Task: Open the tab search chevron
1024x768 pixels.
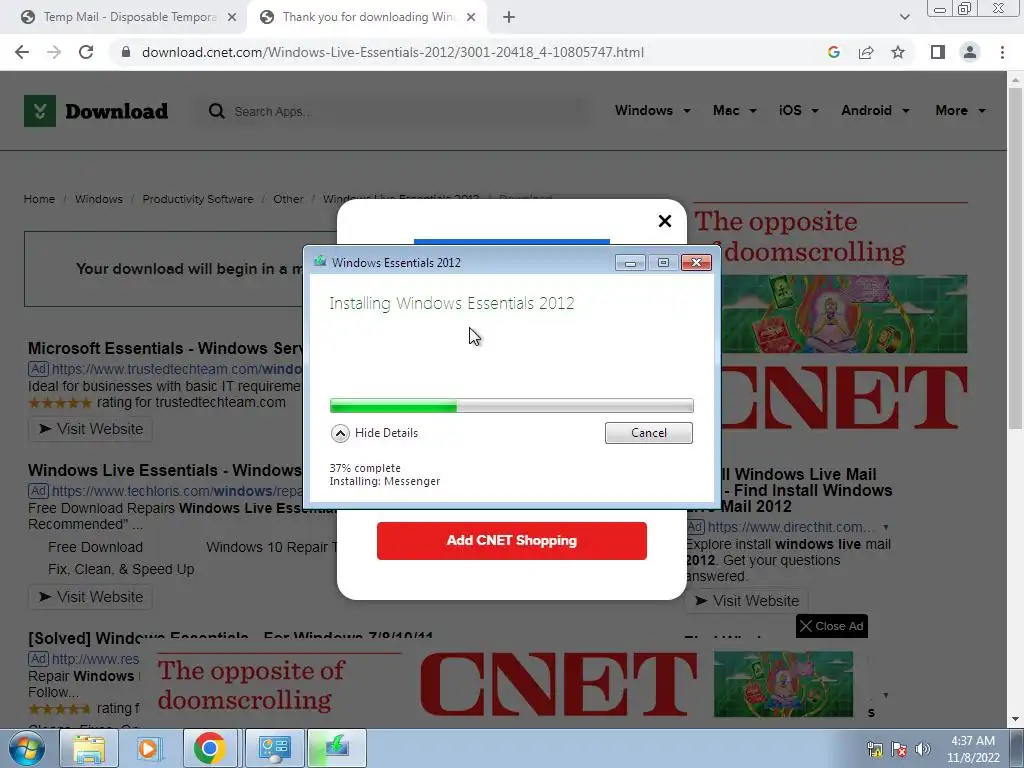Action: [x=904, y=17]
